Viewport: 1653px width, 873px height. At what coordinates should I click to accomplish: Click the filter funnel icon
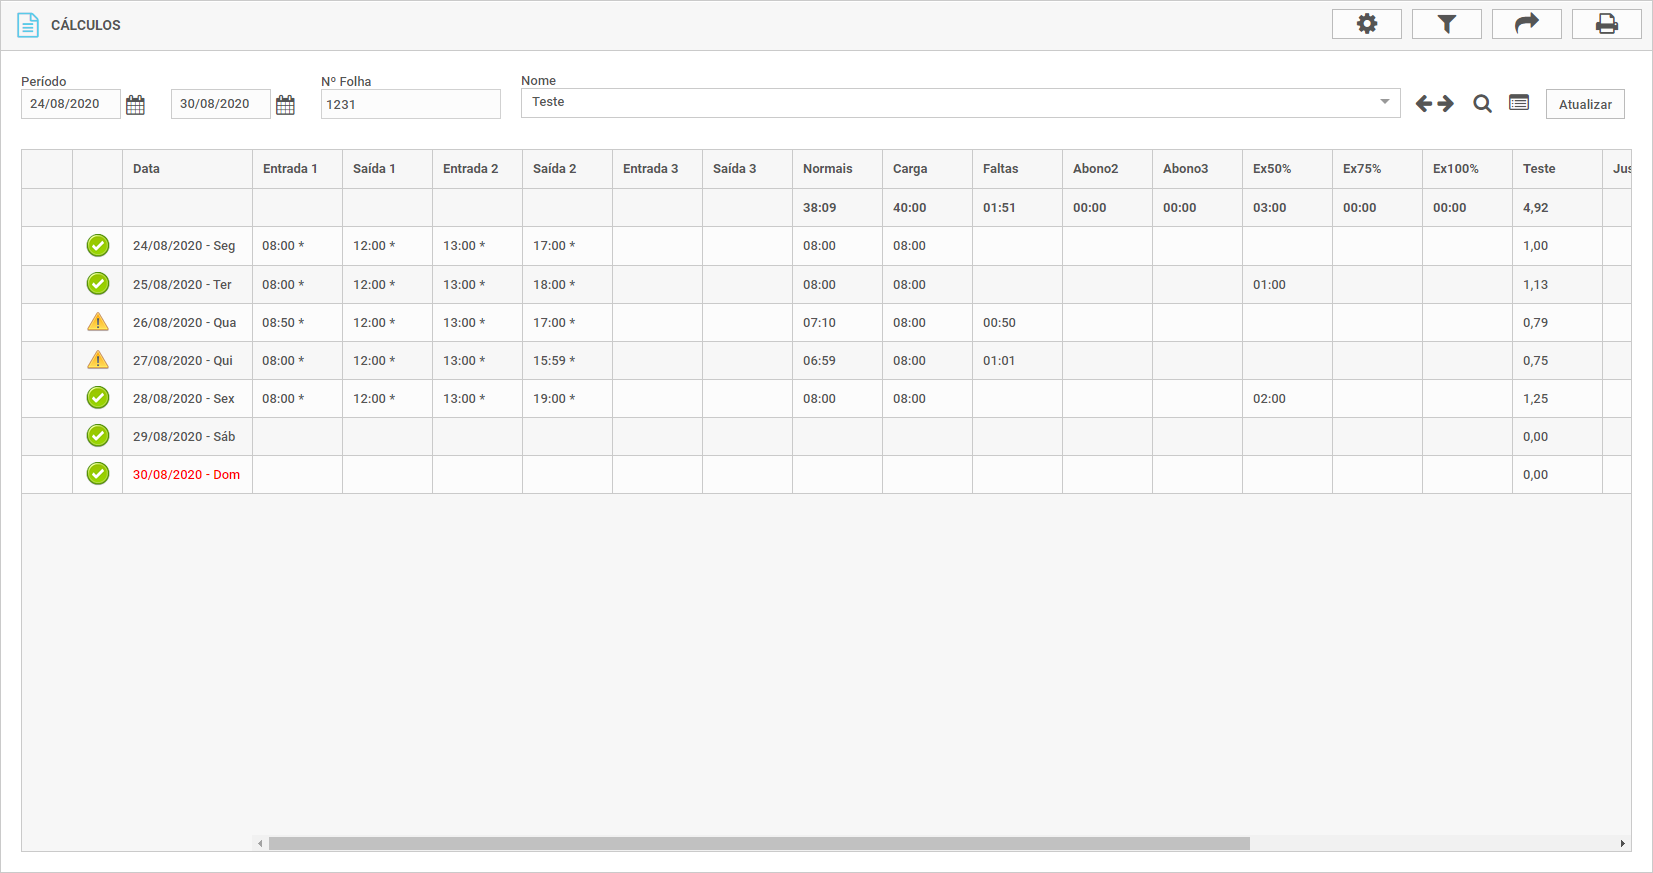[1446, 24]
